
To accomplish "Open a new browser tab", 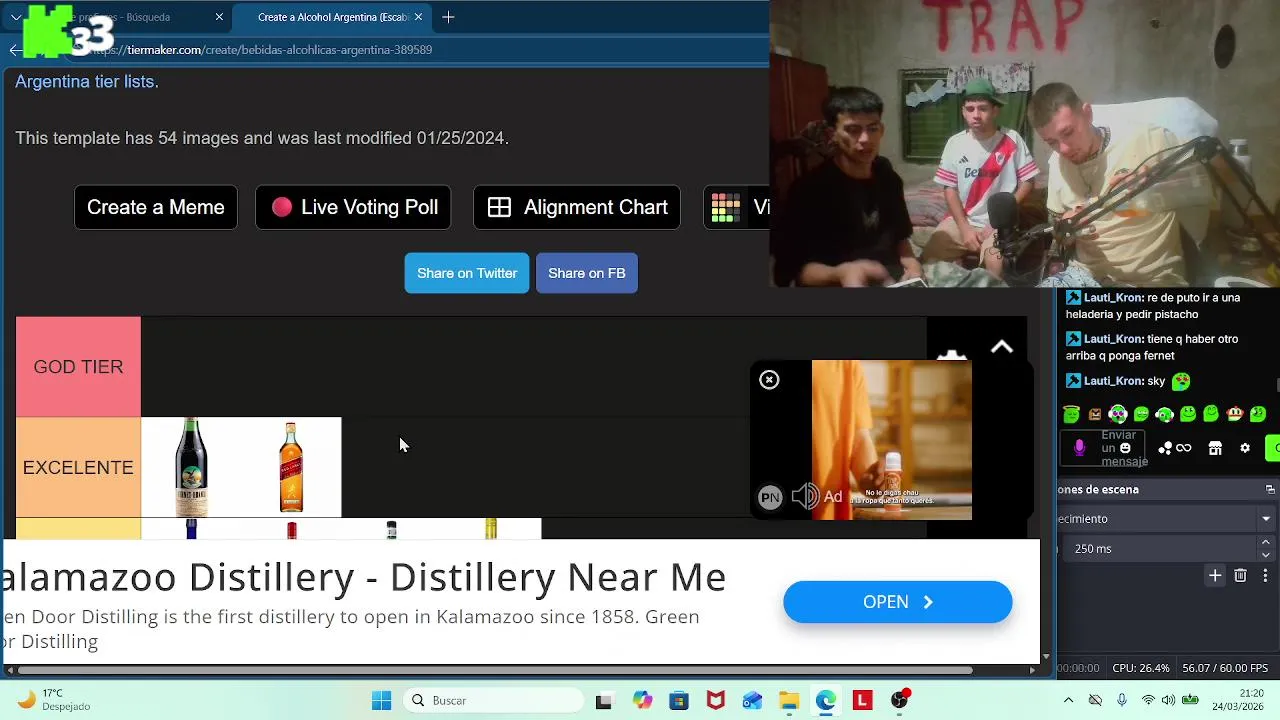I will point(448,17).
